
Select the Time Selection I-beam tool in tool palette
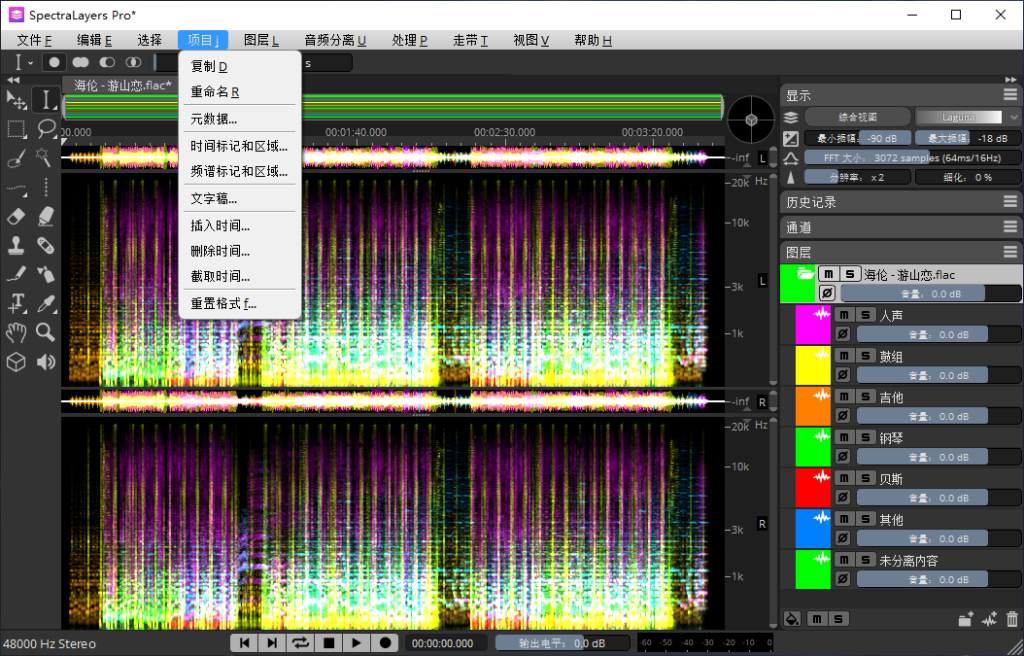coord(46,100)
